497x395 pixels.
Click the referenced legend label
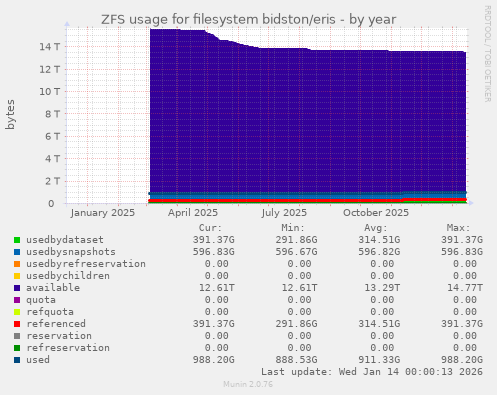tap(56, 324)
